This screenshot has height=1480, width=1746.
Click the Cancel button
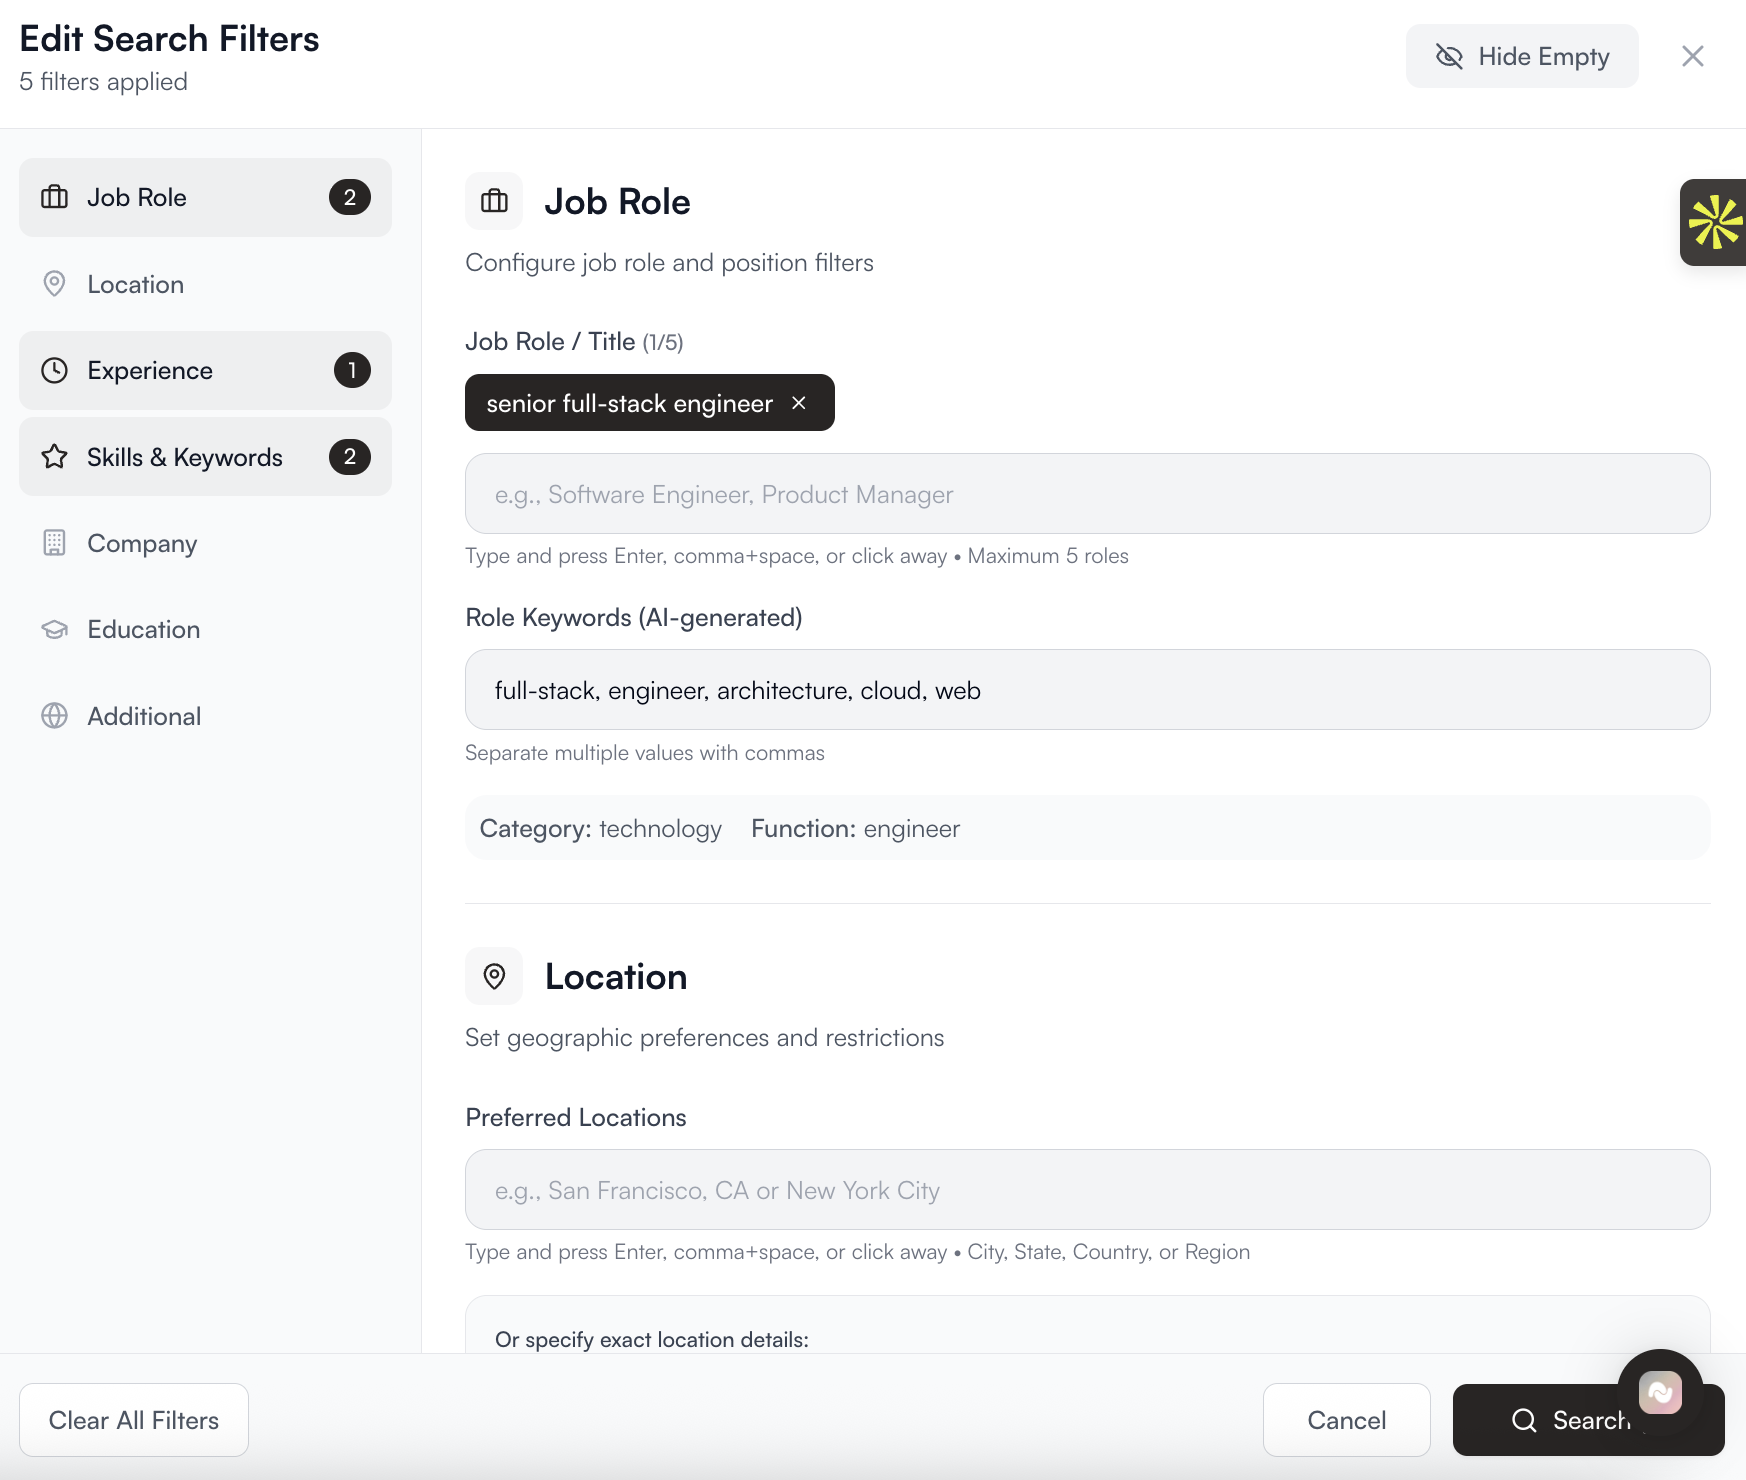click(1346, 1420)
